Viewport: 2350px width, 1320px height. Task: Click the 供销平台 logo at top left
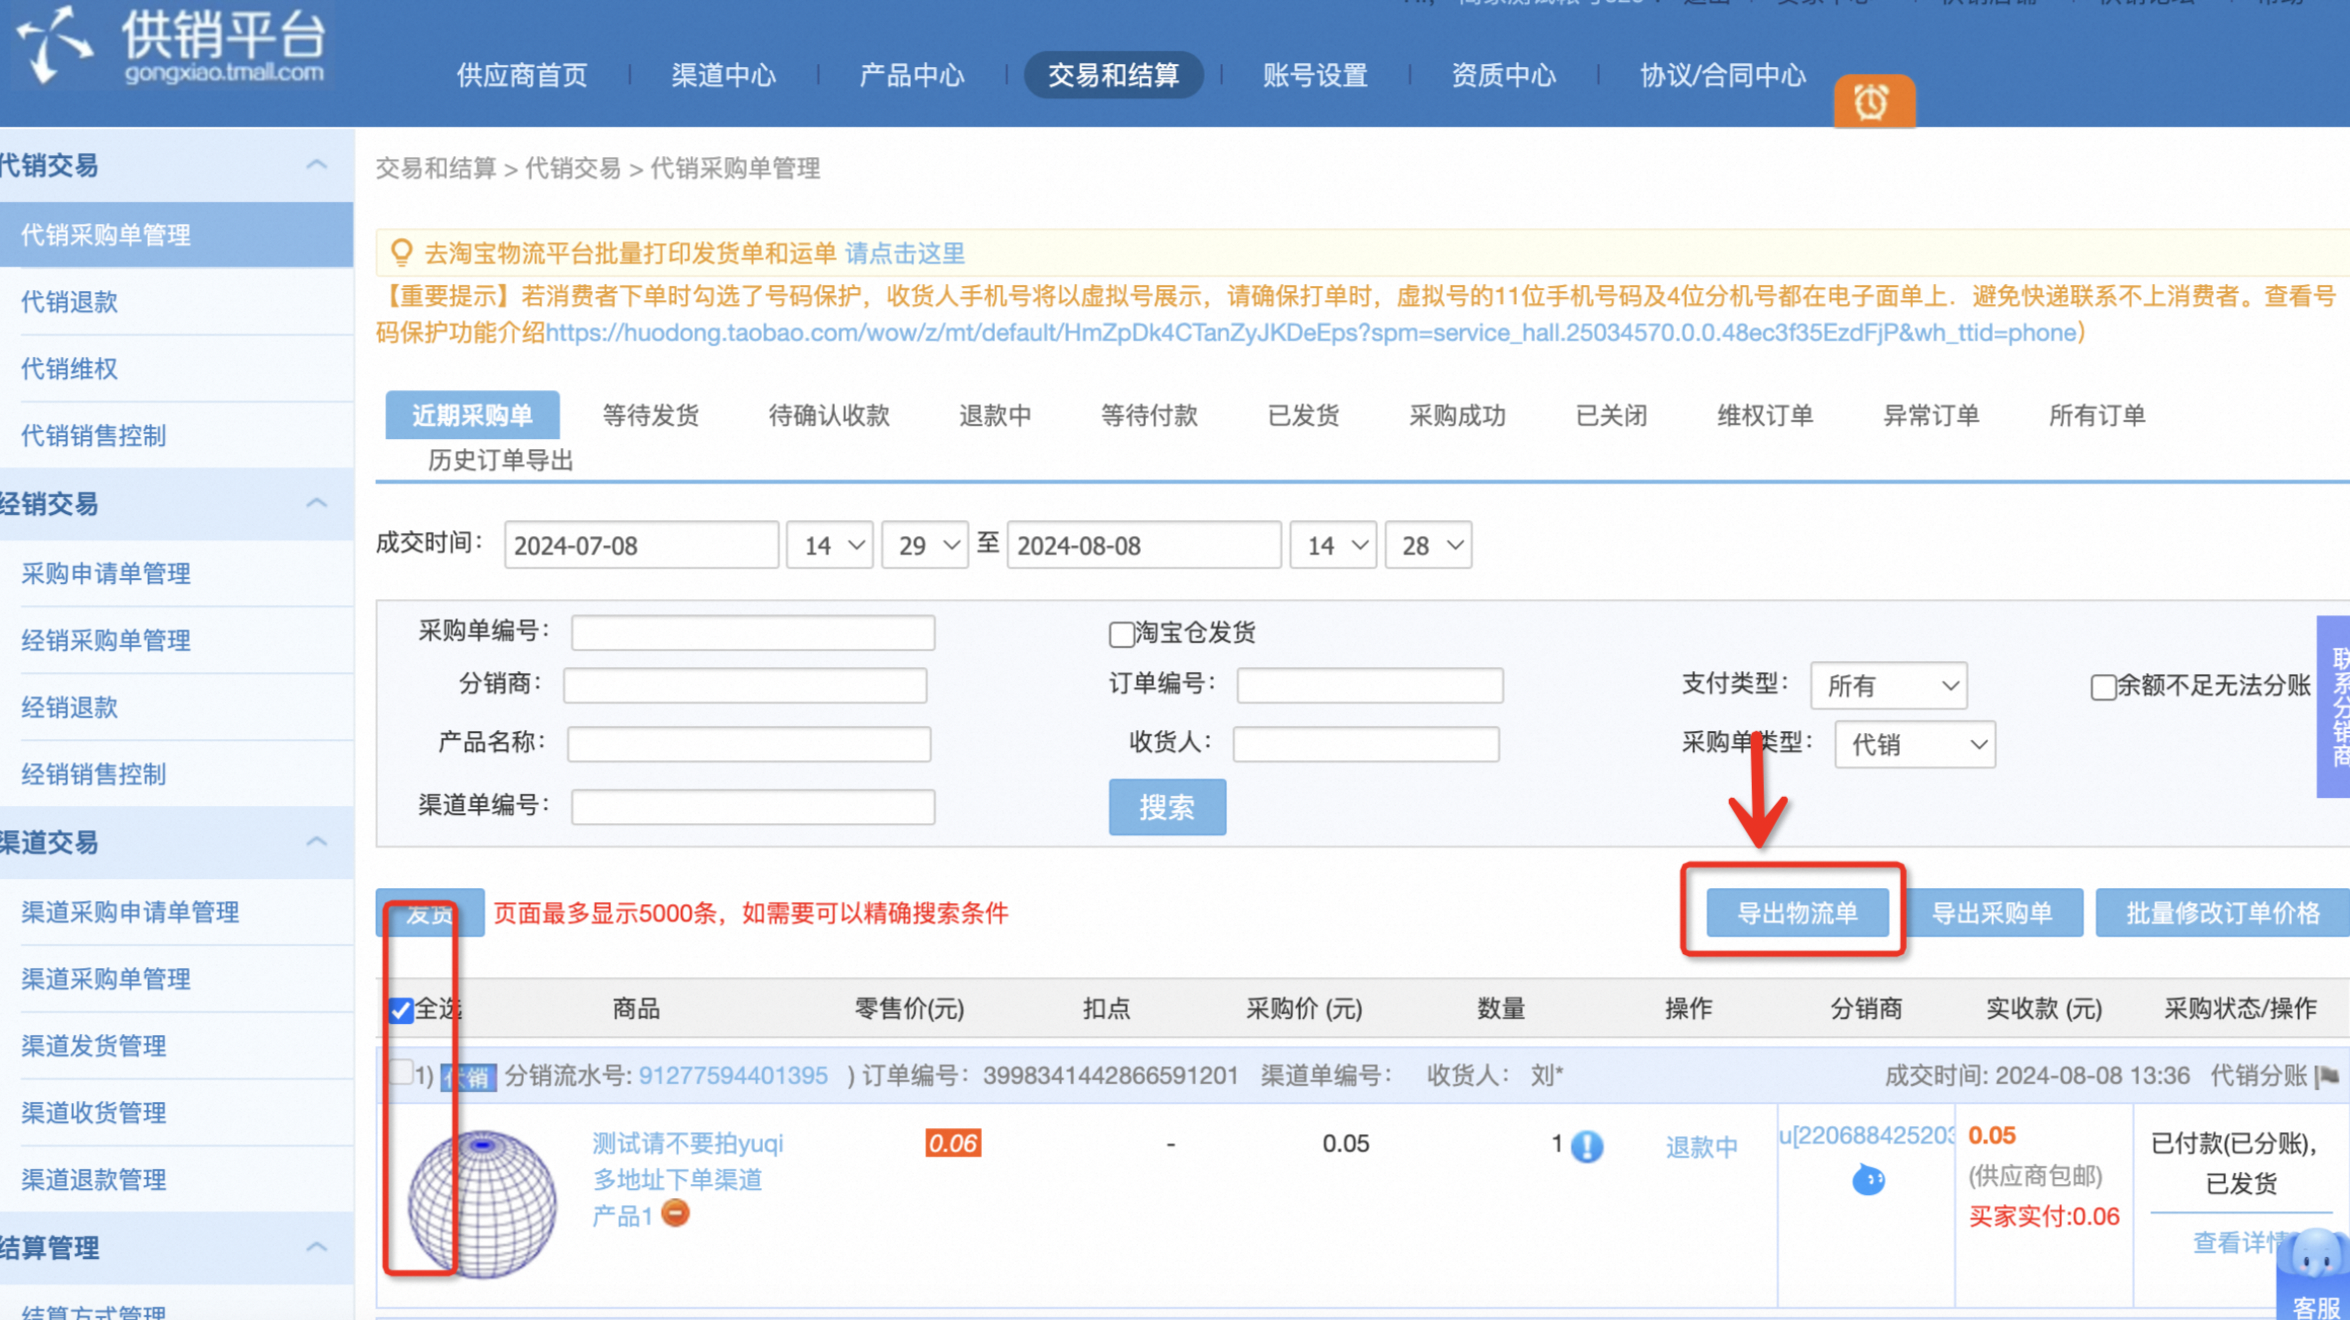pos(172,47)
